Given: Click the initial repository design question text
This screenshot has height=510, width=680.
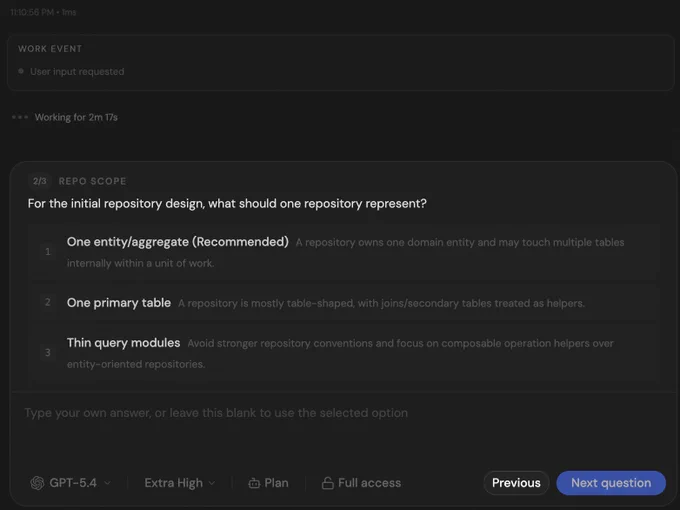Looking at the screenshot, I should click(x=227, y=203).
